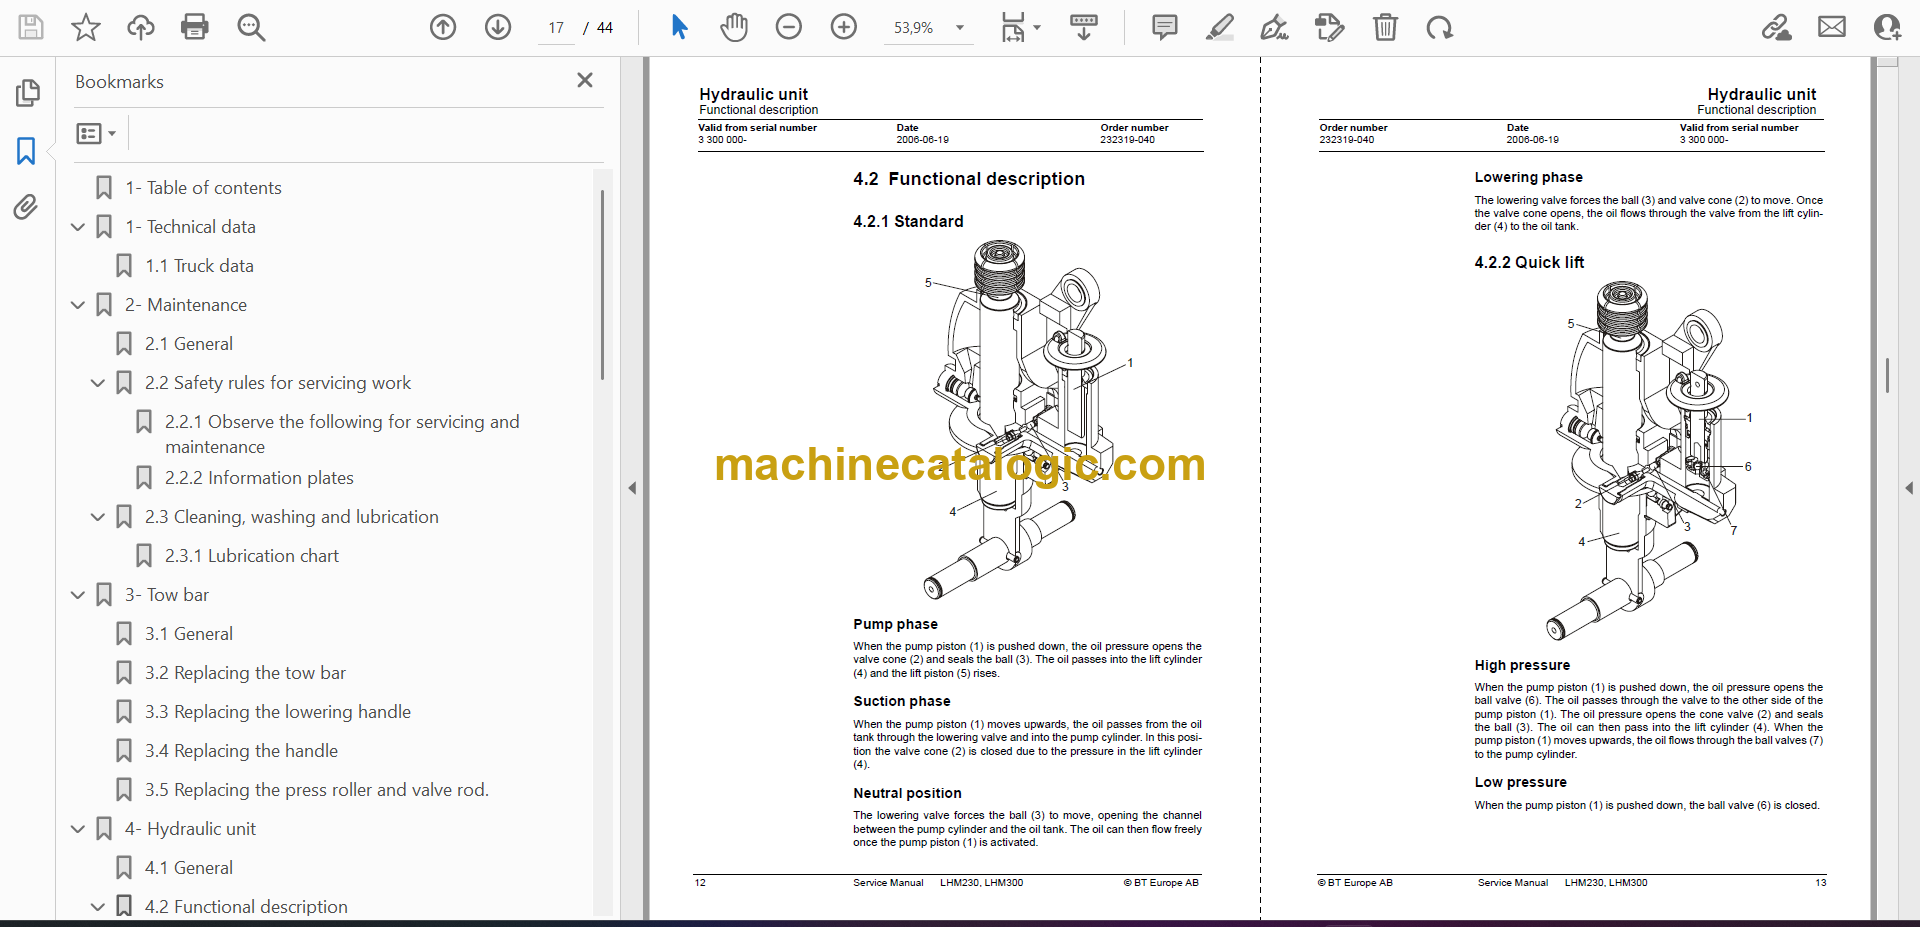The width and height of the screenshot is (1920, 927).
Task: Add bookmark star icon in toolbar
Action: [86, 27]
